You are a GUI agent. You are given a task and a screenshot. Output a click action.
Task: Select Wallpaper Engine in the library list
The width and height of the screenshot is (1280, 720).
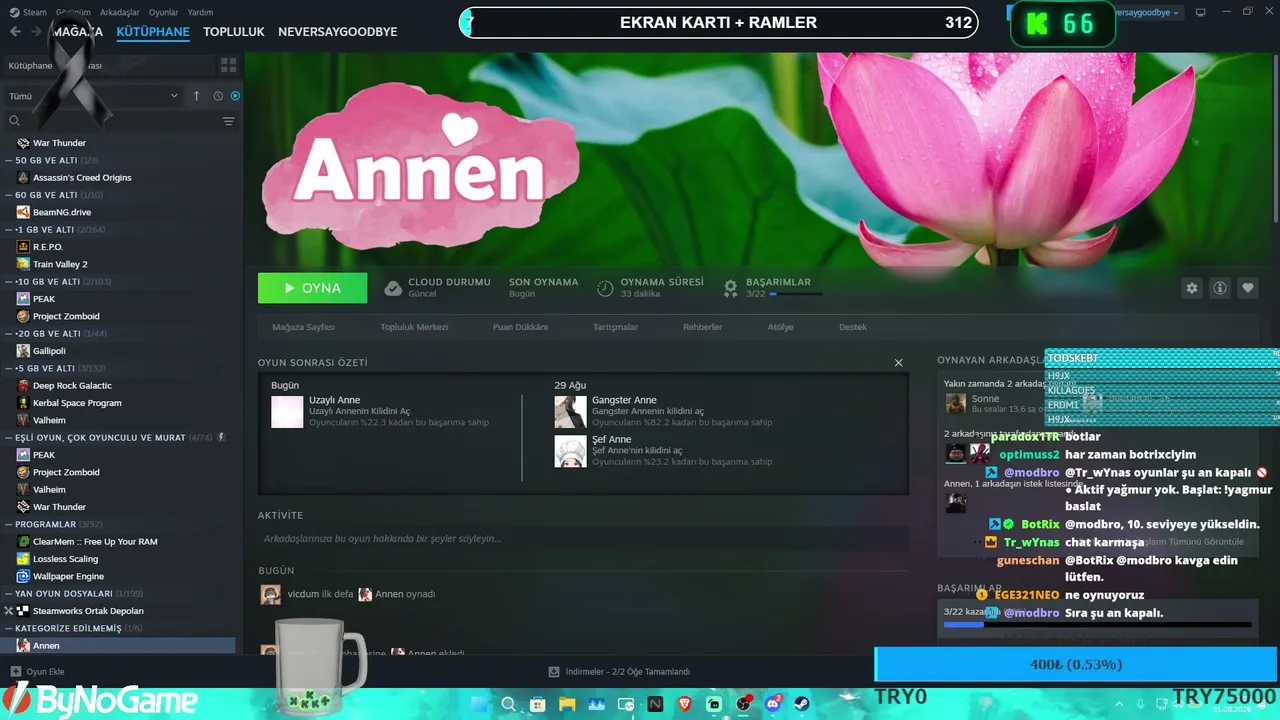68,576
